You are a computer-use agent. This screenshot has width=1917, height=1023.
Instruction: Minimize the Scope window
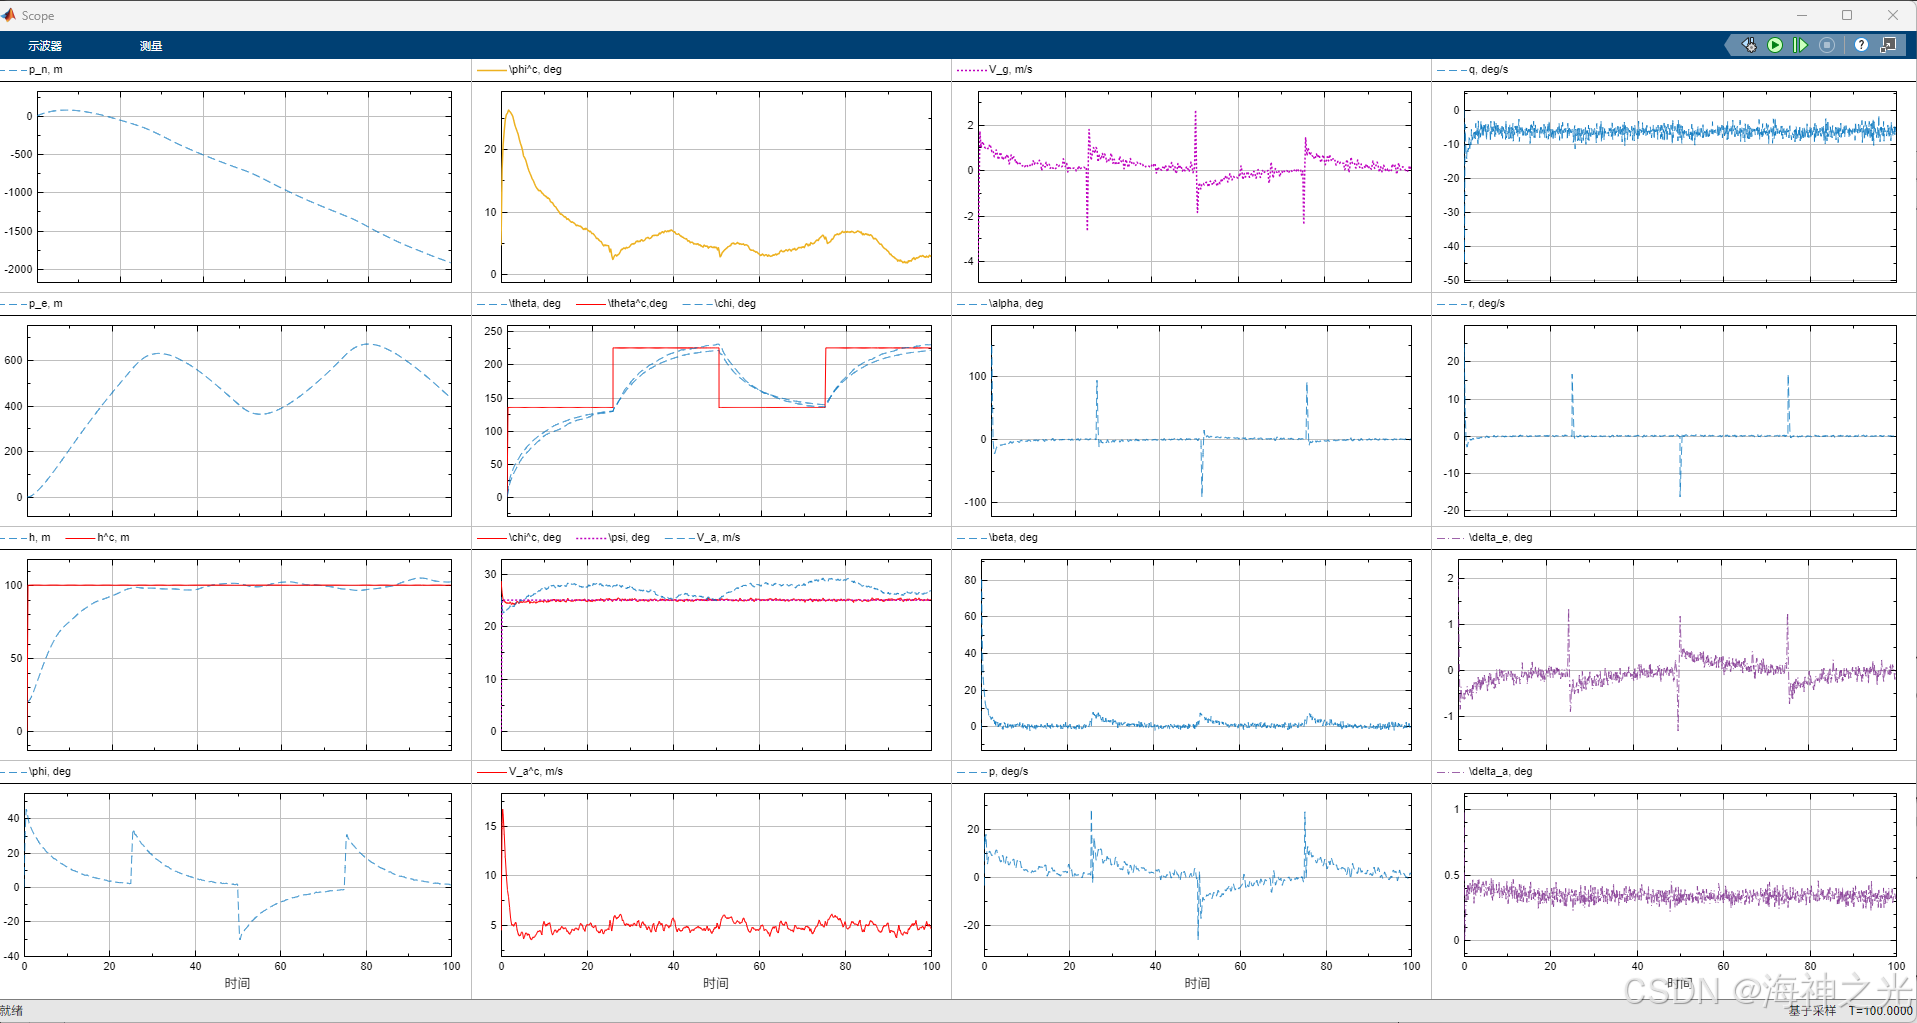coord(1802,15)
